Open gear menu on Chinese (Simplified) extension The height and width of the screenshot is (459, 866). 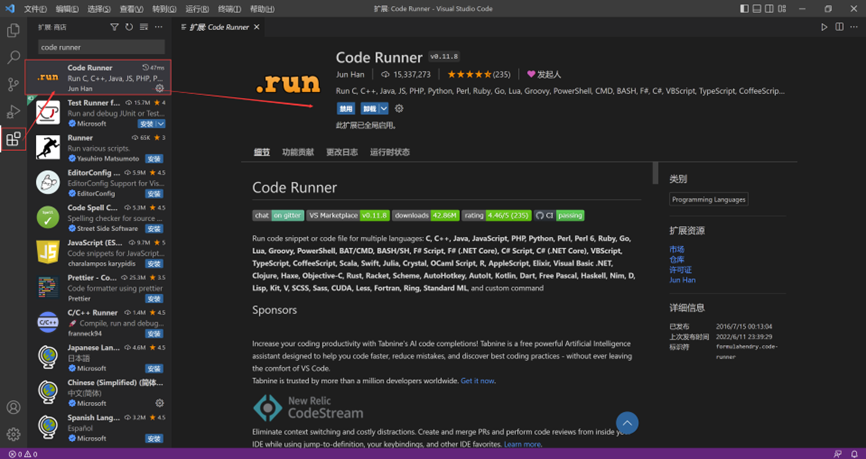160,403
